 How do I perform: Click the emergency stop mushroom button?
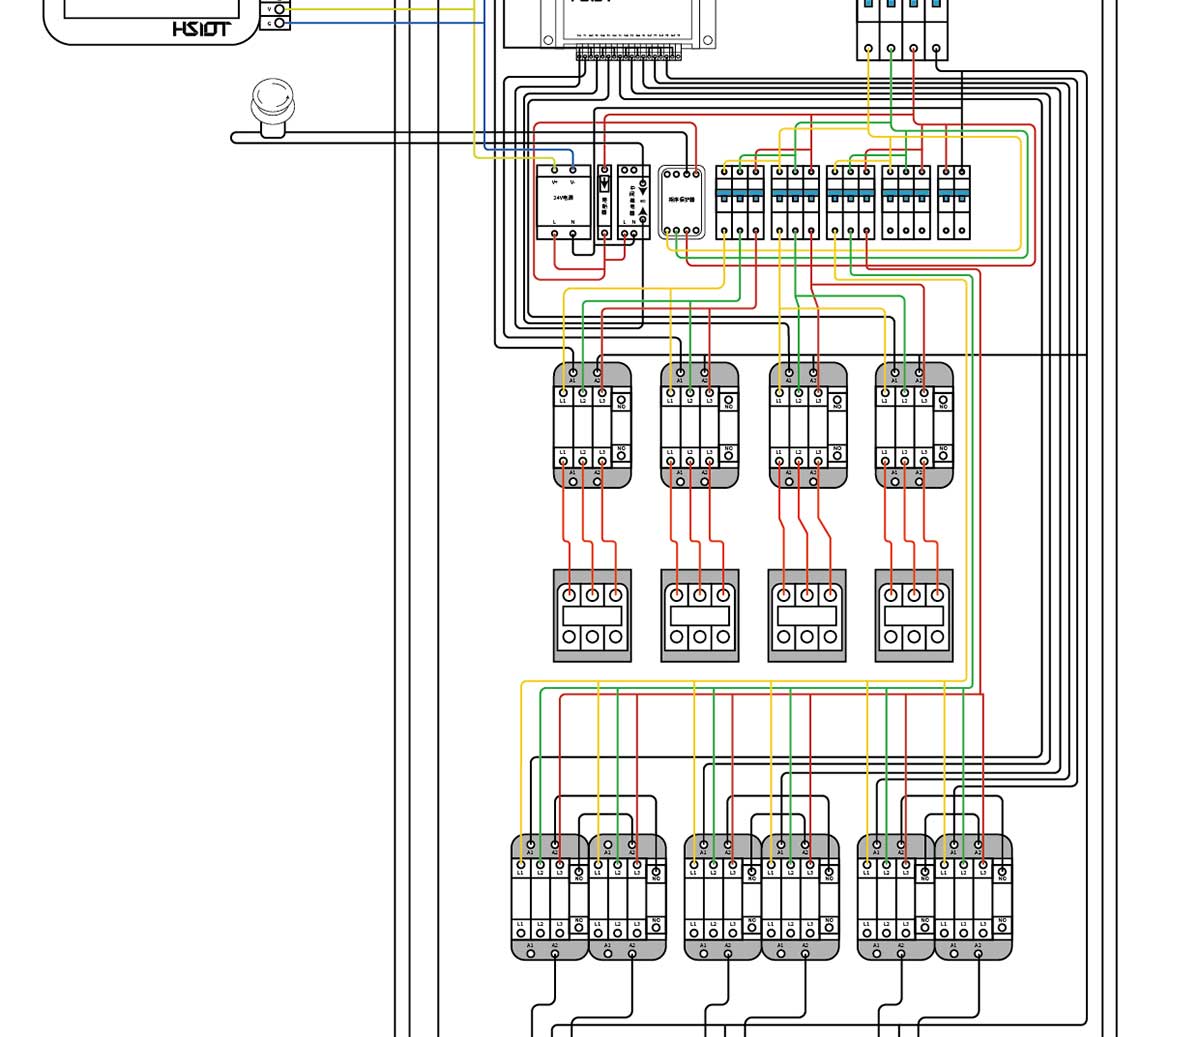coord(271,105)
